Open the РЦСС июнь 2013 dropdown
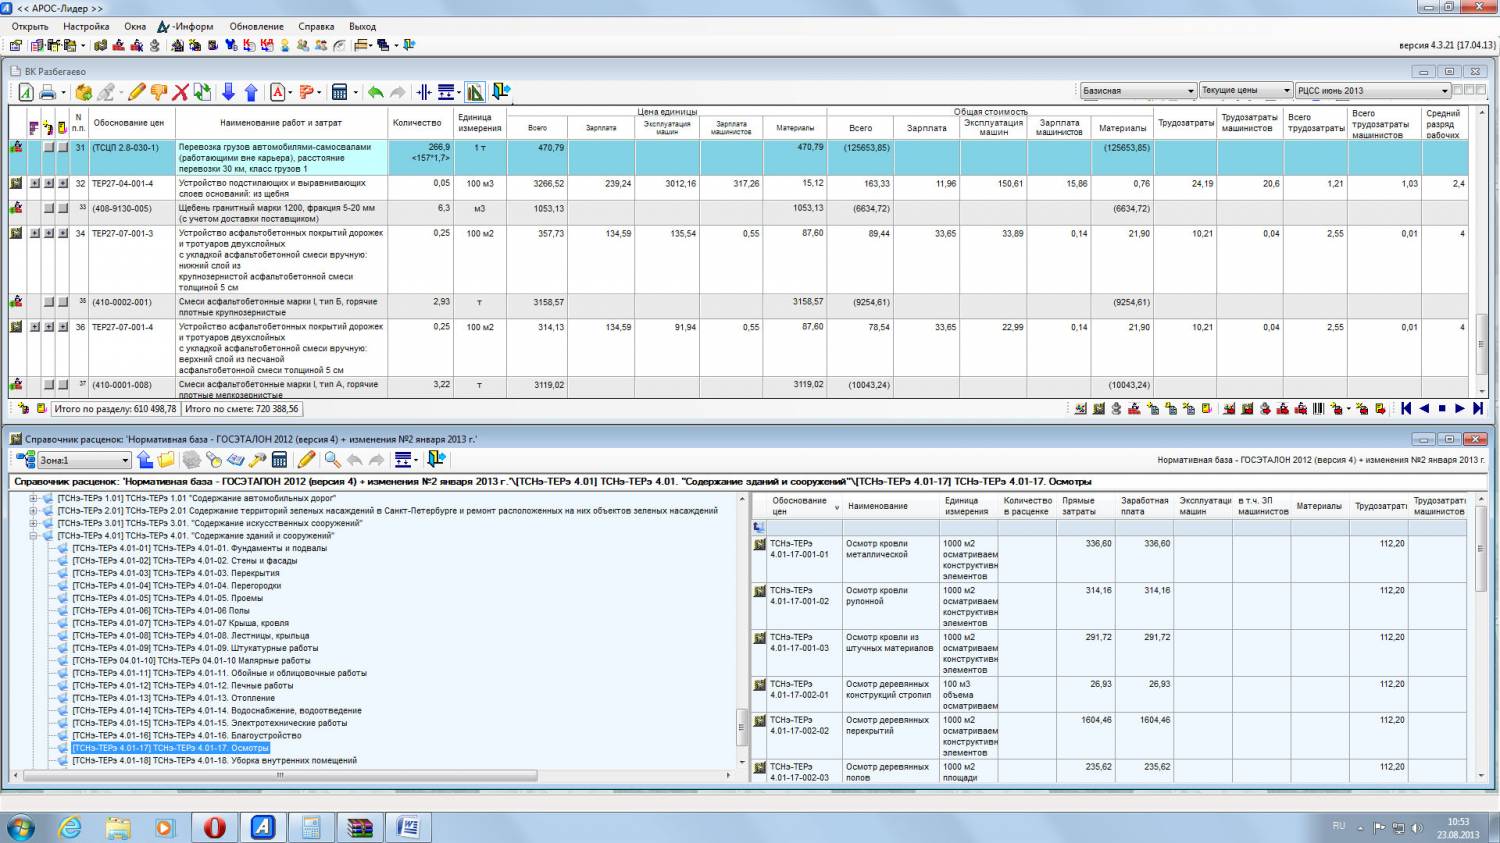This screenshot has height=843, width=1500. click(x=1444, y=91)
